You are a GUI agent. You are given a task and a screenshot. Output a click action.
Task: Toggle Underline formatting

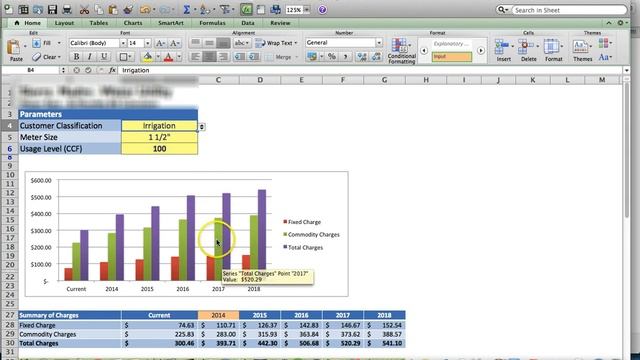[104, 57]
